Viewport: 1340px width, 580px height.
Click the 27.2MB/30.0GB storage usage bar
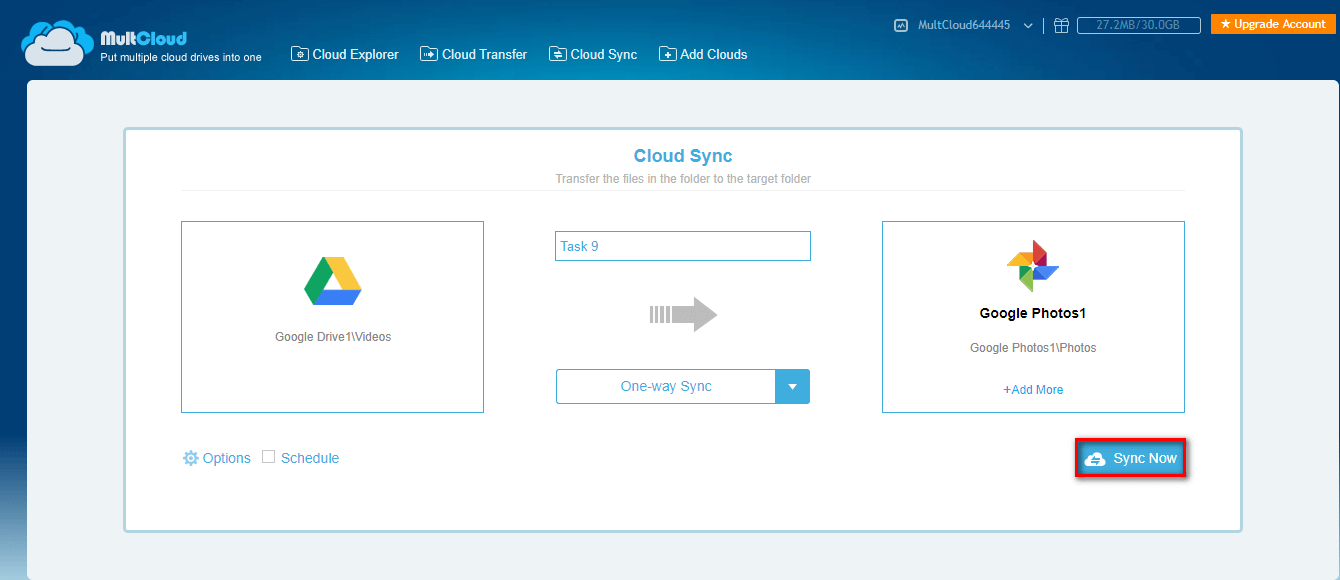pos(1139,25)
